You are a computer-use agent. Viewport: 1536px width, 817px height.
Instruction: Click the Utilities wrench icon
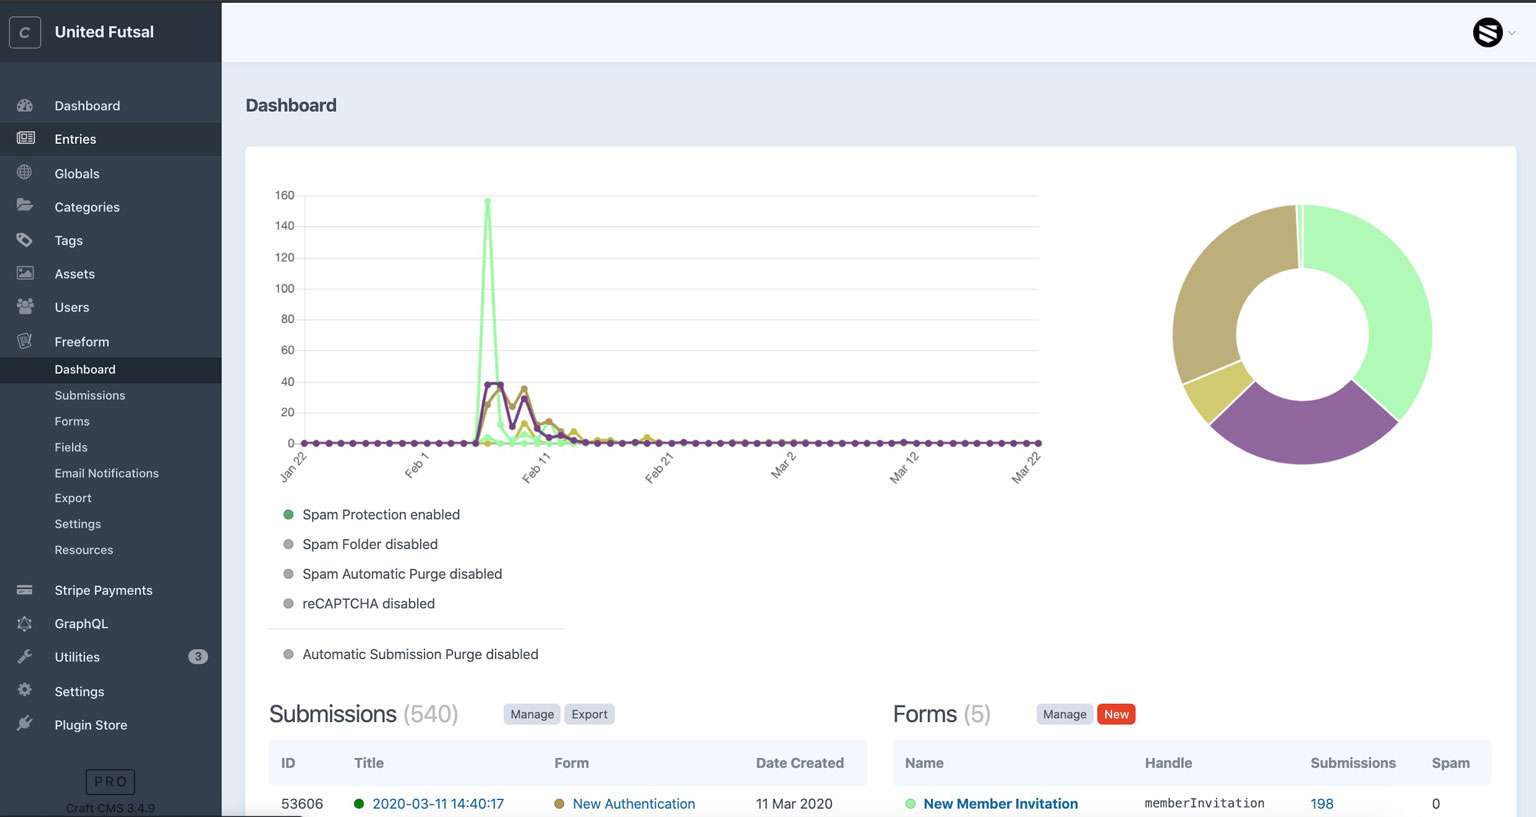pyautogui.click(x=25, y=657)
